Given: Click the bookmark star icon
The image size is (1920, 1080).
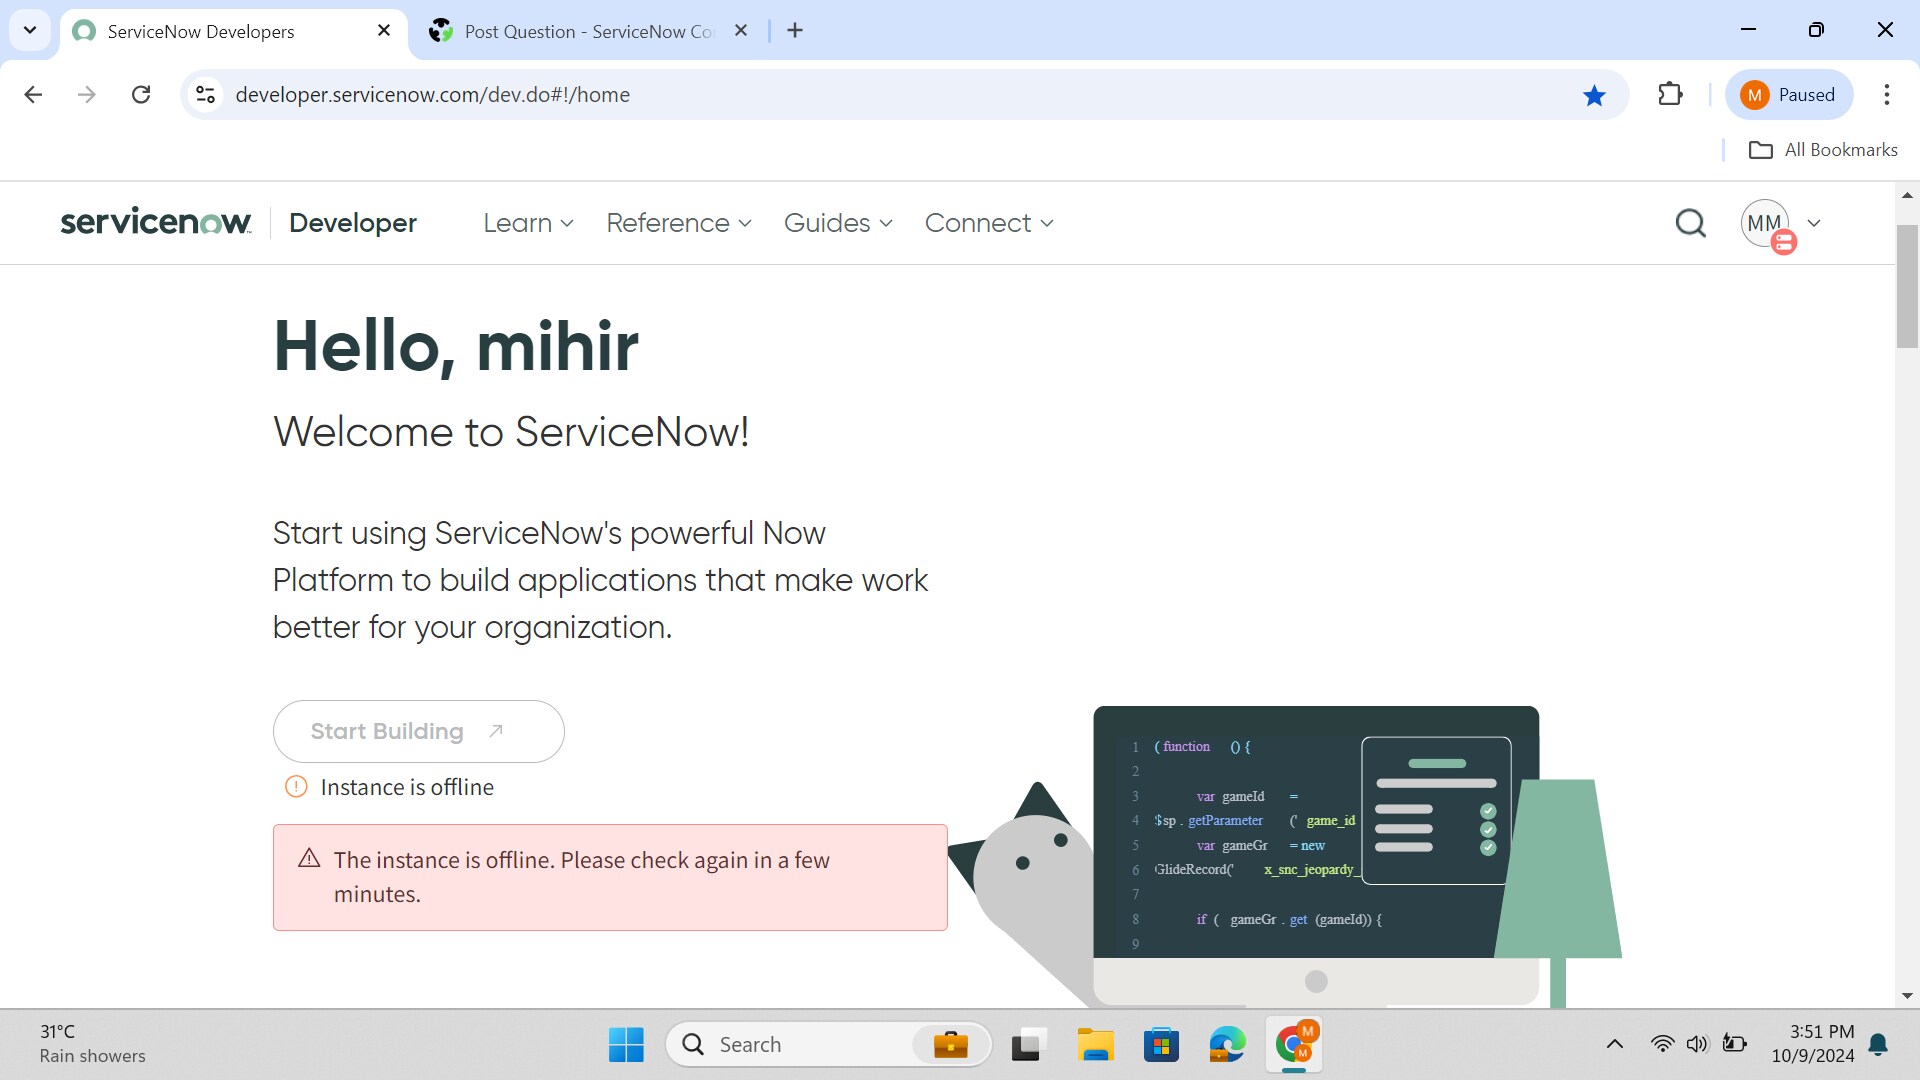Looking at the screenshot, I should pos(1594,95).
